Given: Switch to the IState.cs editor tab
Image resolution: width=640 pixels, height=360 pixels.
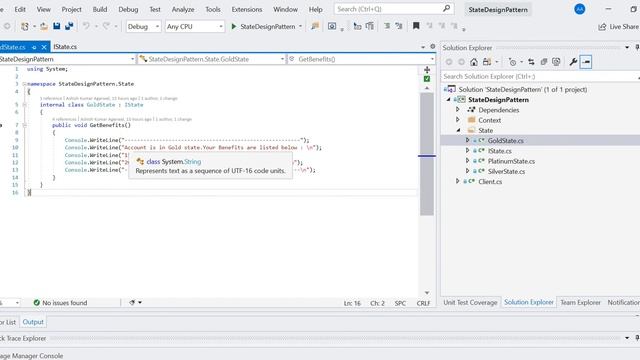Looking at the screenshot, I should [x=65, y=47].
